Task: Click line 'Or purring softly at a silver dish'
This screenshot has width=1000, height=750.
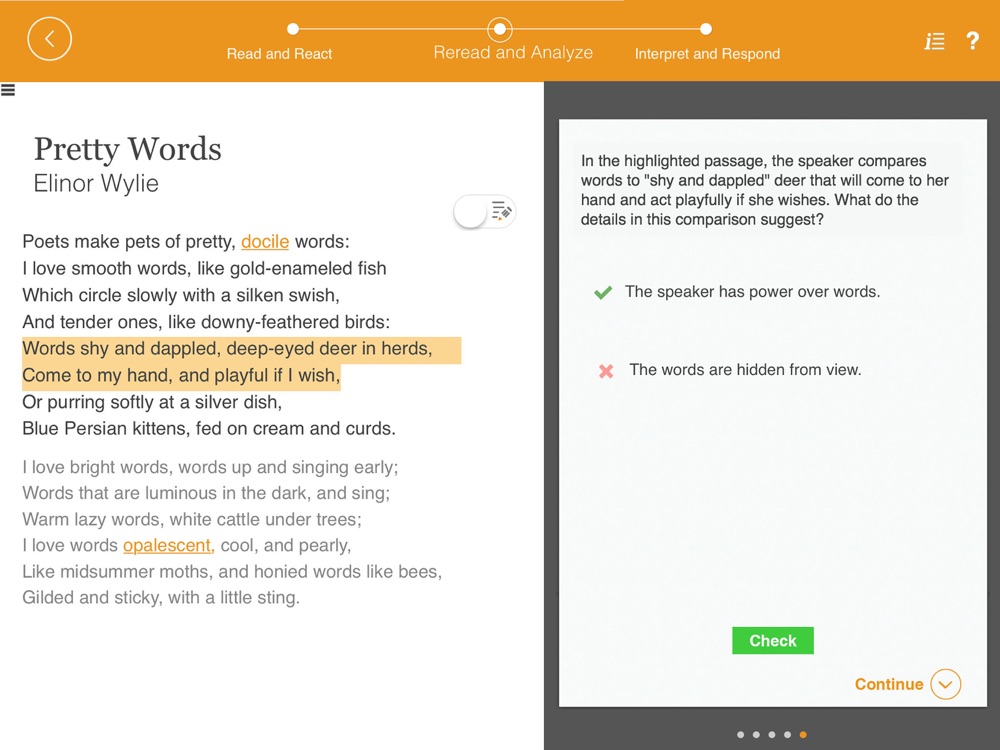Action: coord(152,402)
